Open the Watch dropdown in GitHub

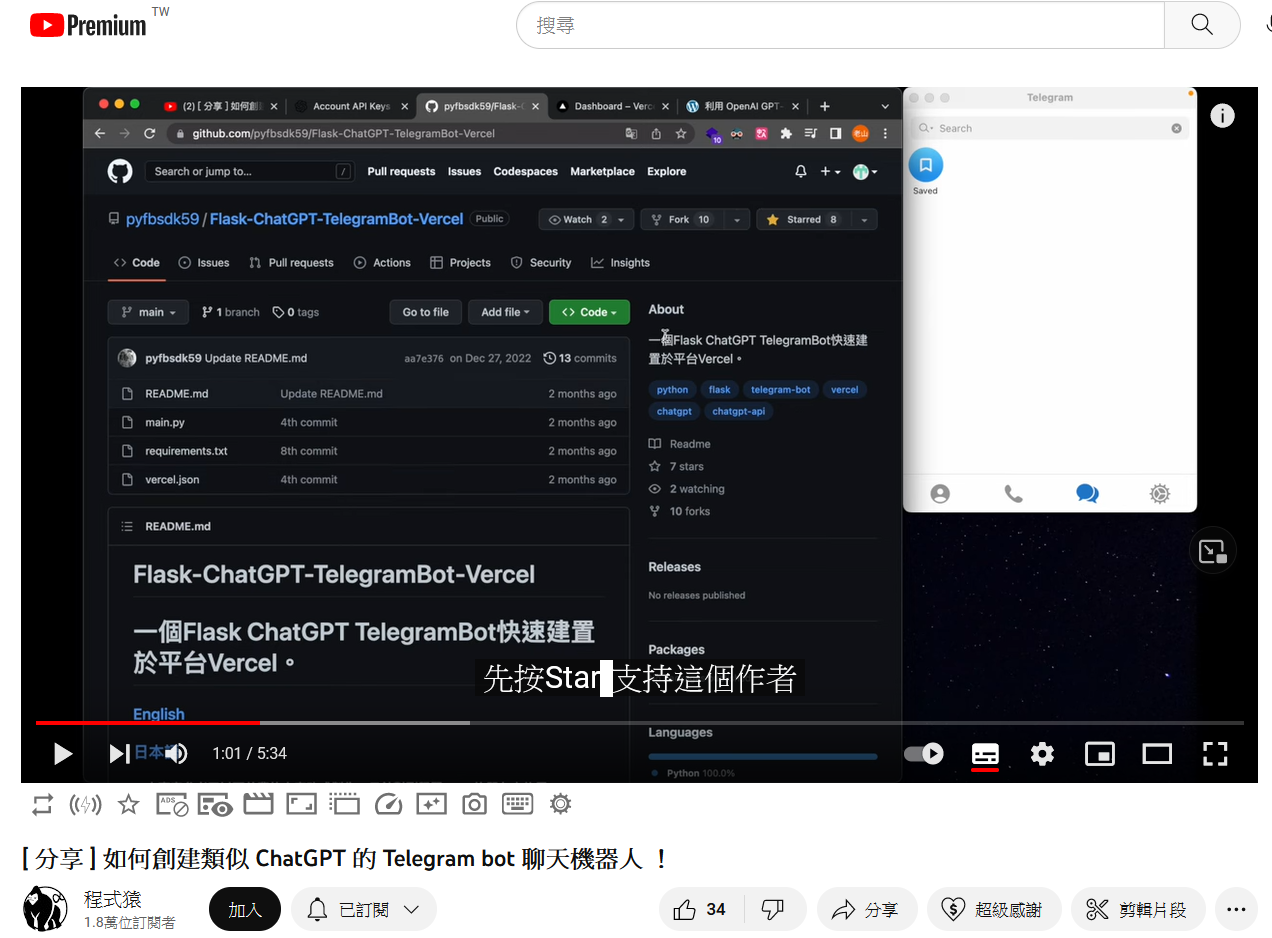(586, 219)
